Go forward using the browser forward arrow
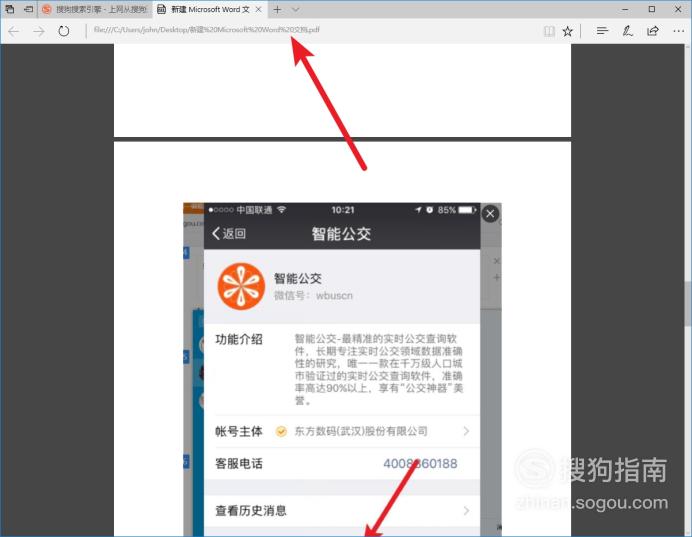 coord(39,31)
